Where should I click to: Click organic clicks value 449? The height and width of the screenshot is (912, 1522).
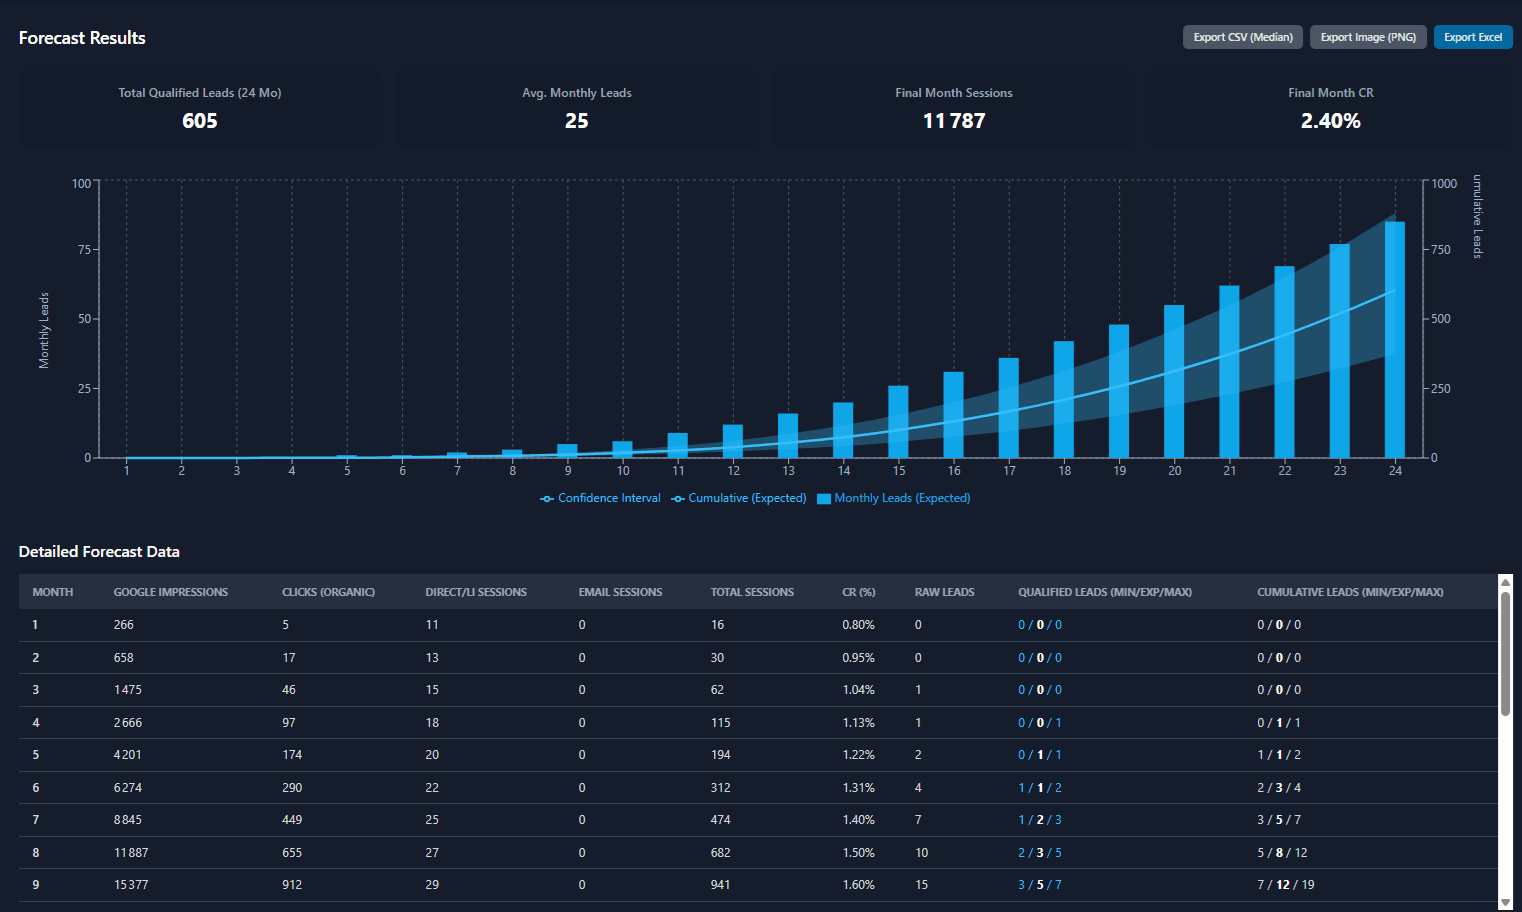[292, 820]
